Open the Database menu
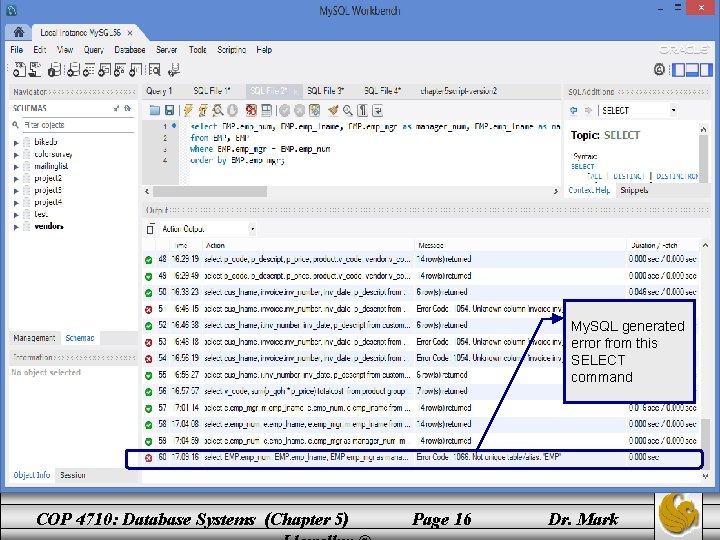 pos(129,50)
